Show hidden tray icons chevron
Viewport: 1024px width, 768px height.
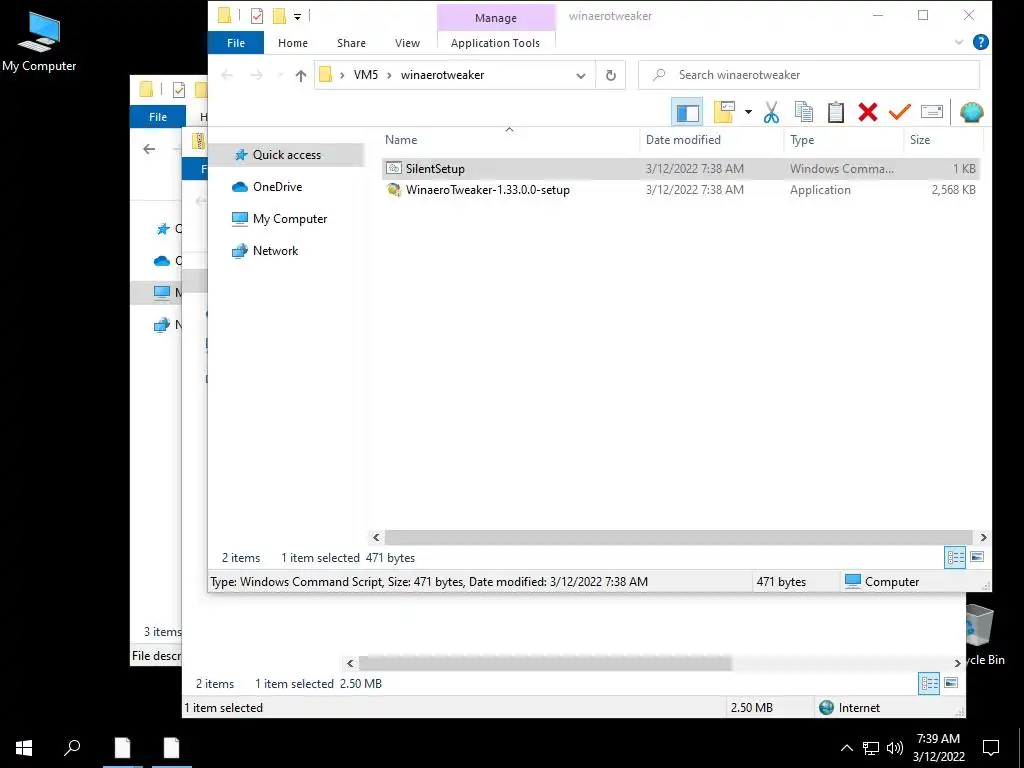[x=846, y=748]
